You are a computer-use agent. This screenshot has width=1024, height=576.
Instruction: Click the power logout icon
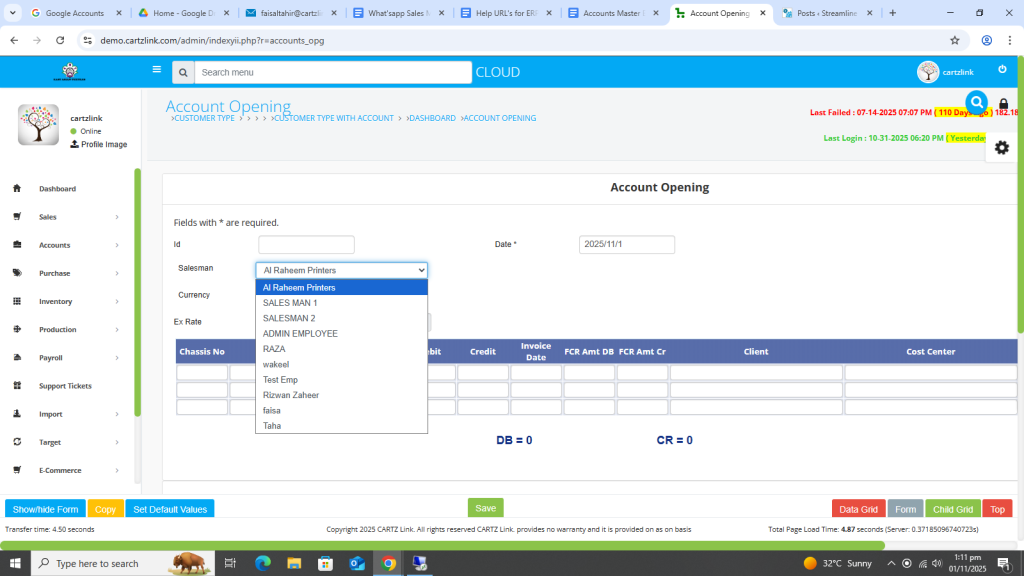(1002, 69)
